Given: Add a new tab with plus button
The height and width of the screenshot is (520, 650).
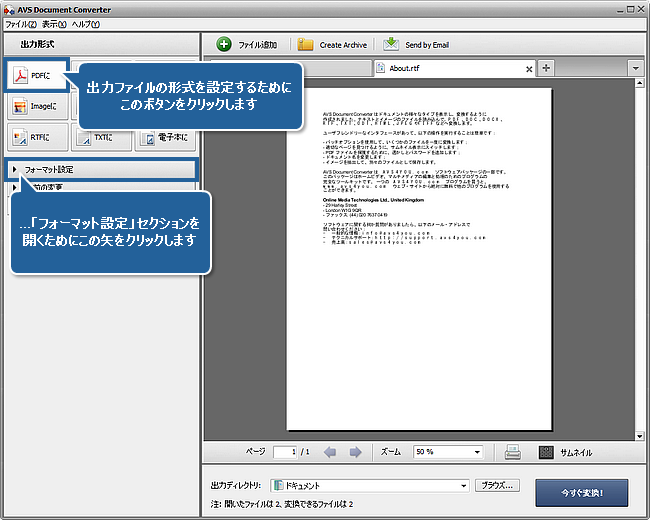Looking at the screenshot, I should click(546, 68).
